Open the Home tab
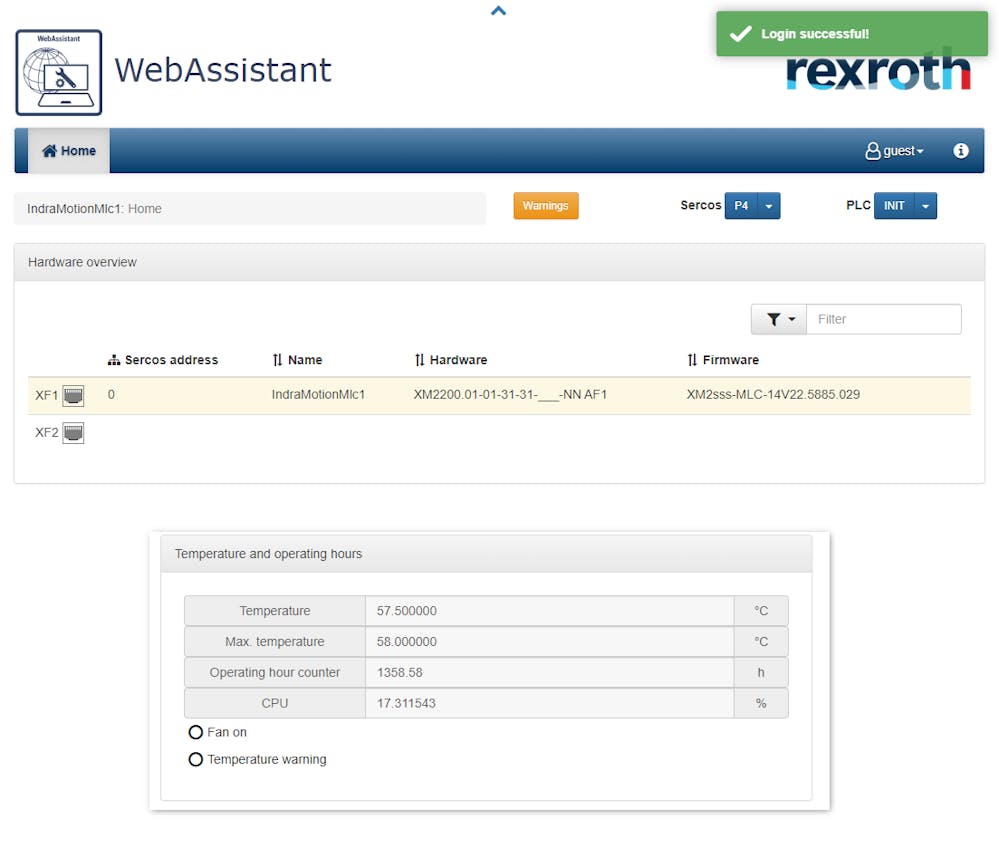This screenshot has height=848, width=999. [69, 151]
